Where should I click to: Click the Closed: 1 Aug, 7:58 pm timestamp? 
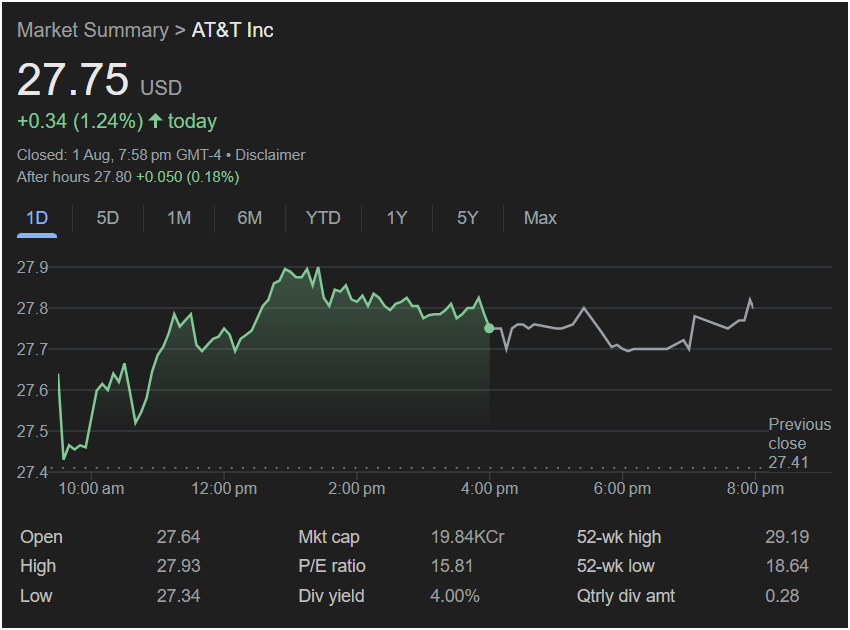[x=119, y=155]
